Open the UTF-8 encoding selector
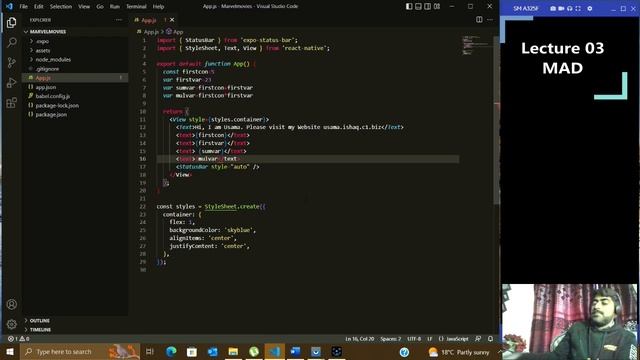Viewport: 640px width, 360px height. point(414,339)
